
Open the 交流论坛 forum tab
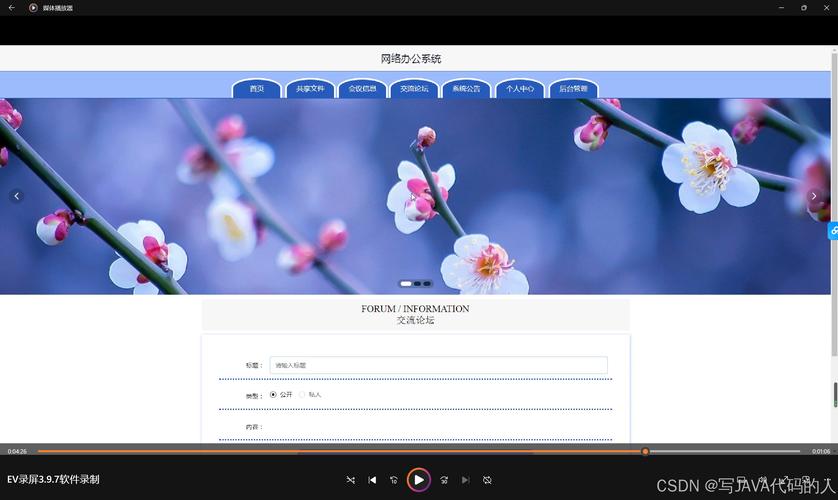(x=414, y=89)
